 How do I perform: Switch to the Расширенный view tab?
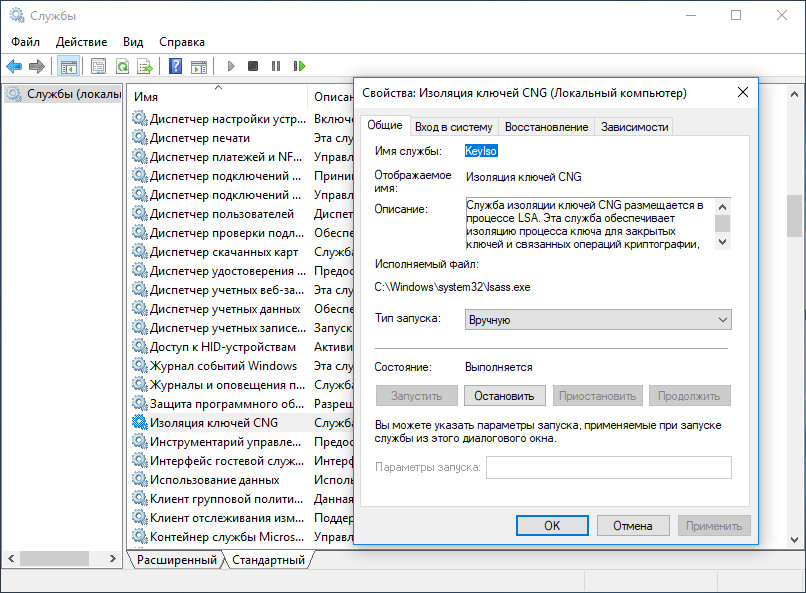point(177,561)
